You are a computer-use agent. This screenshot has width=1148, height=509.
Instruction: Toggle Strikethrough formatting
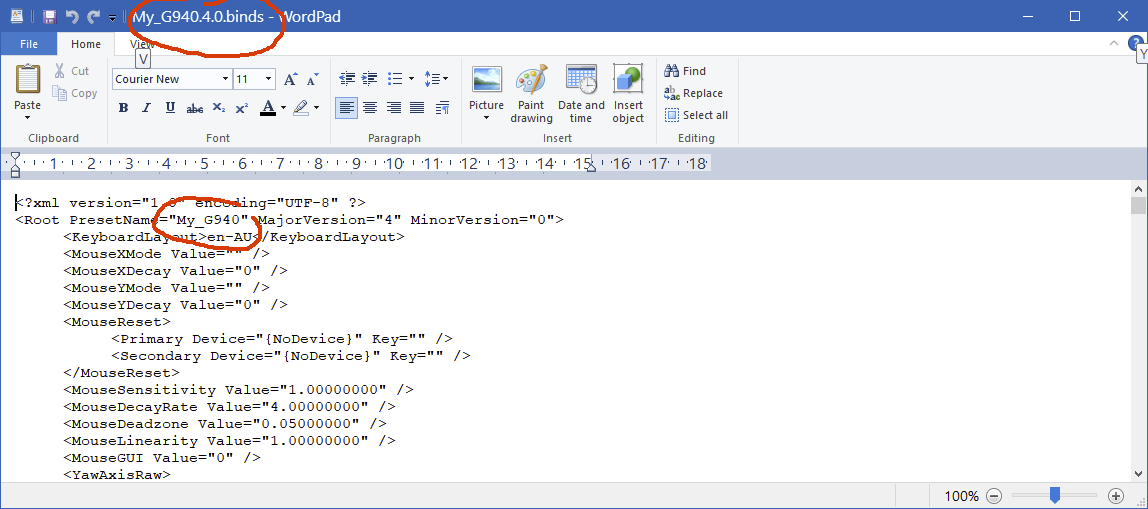195,108
